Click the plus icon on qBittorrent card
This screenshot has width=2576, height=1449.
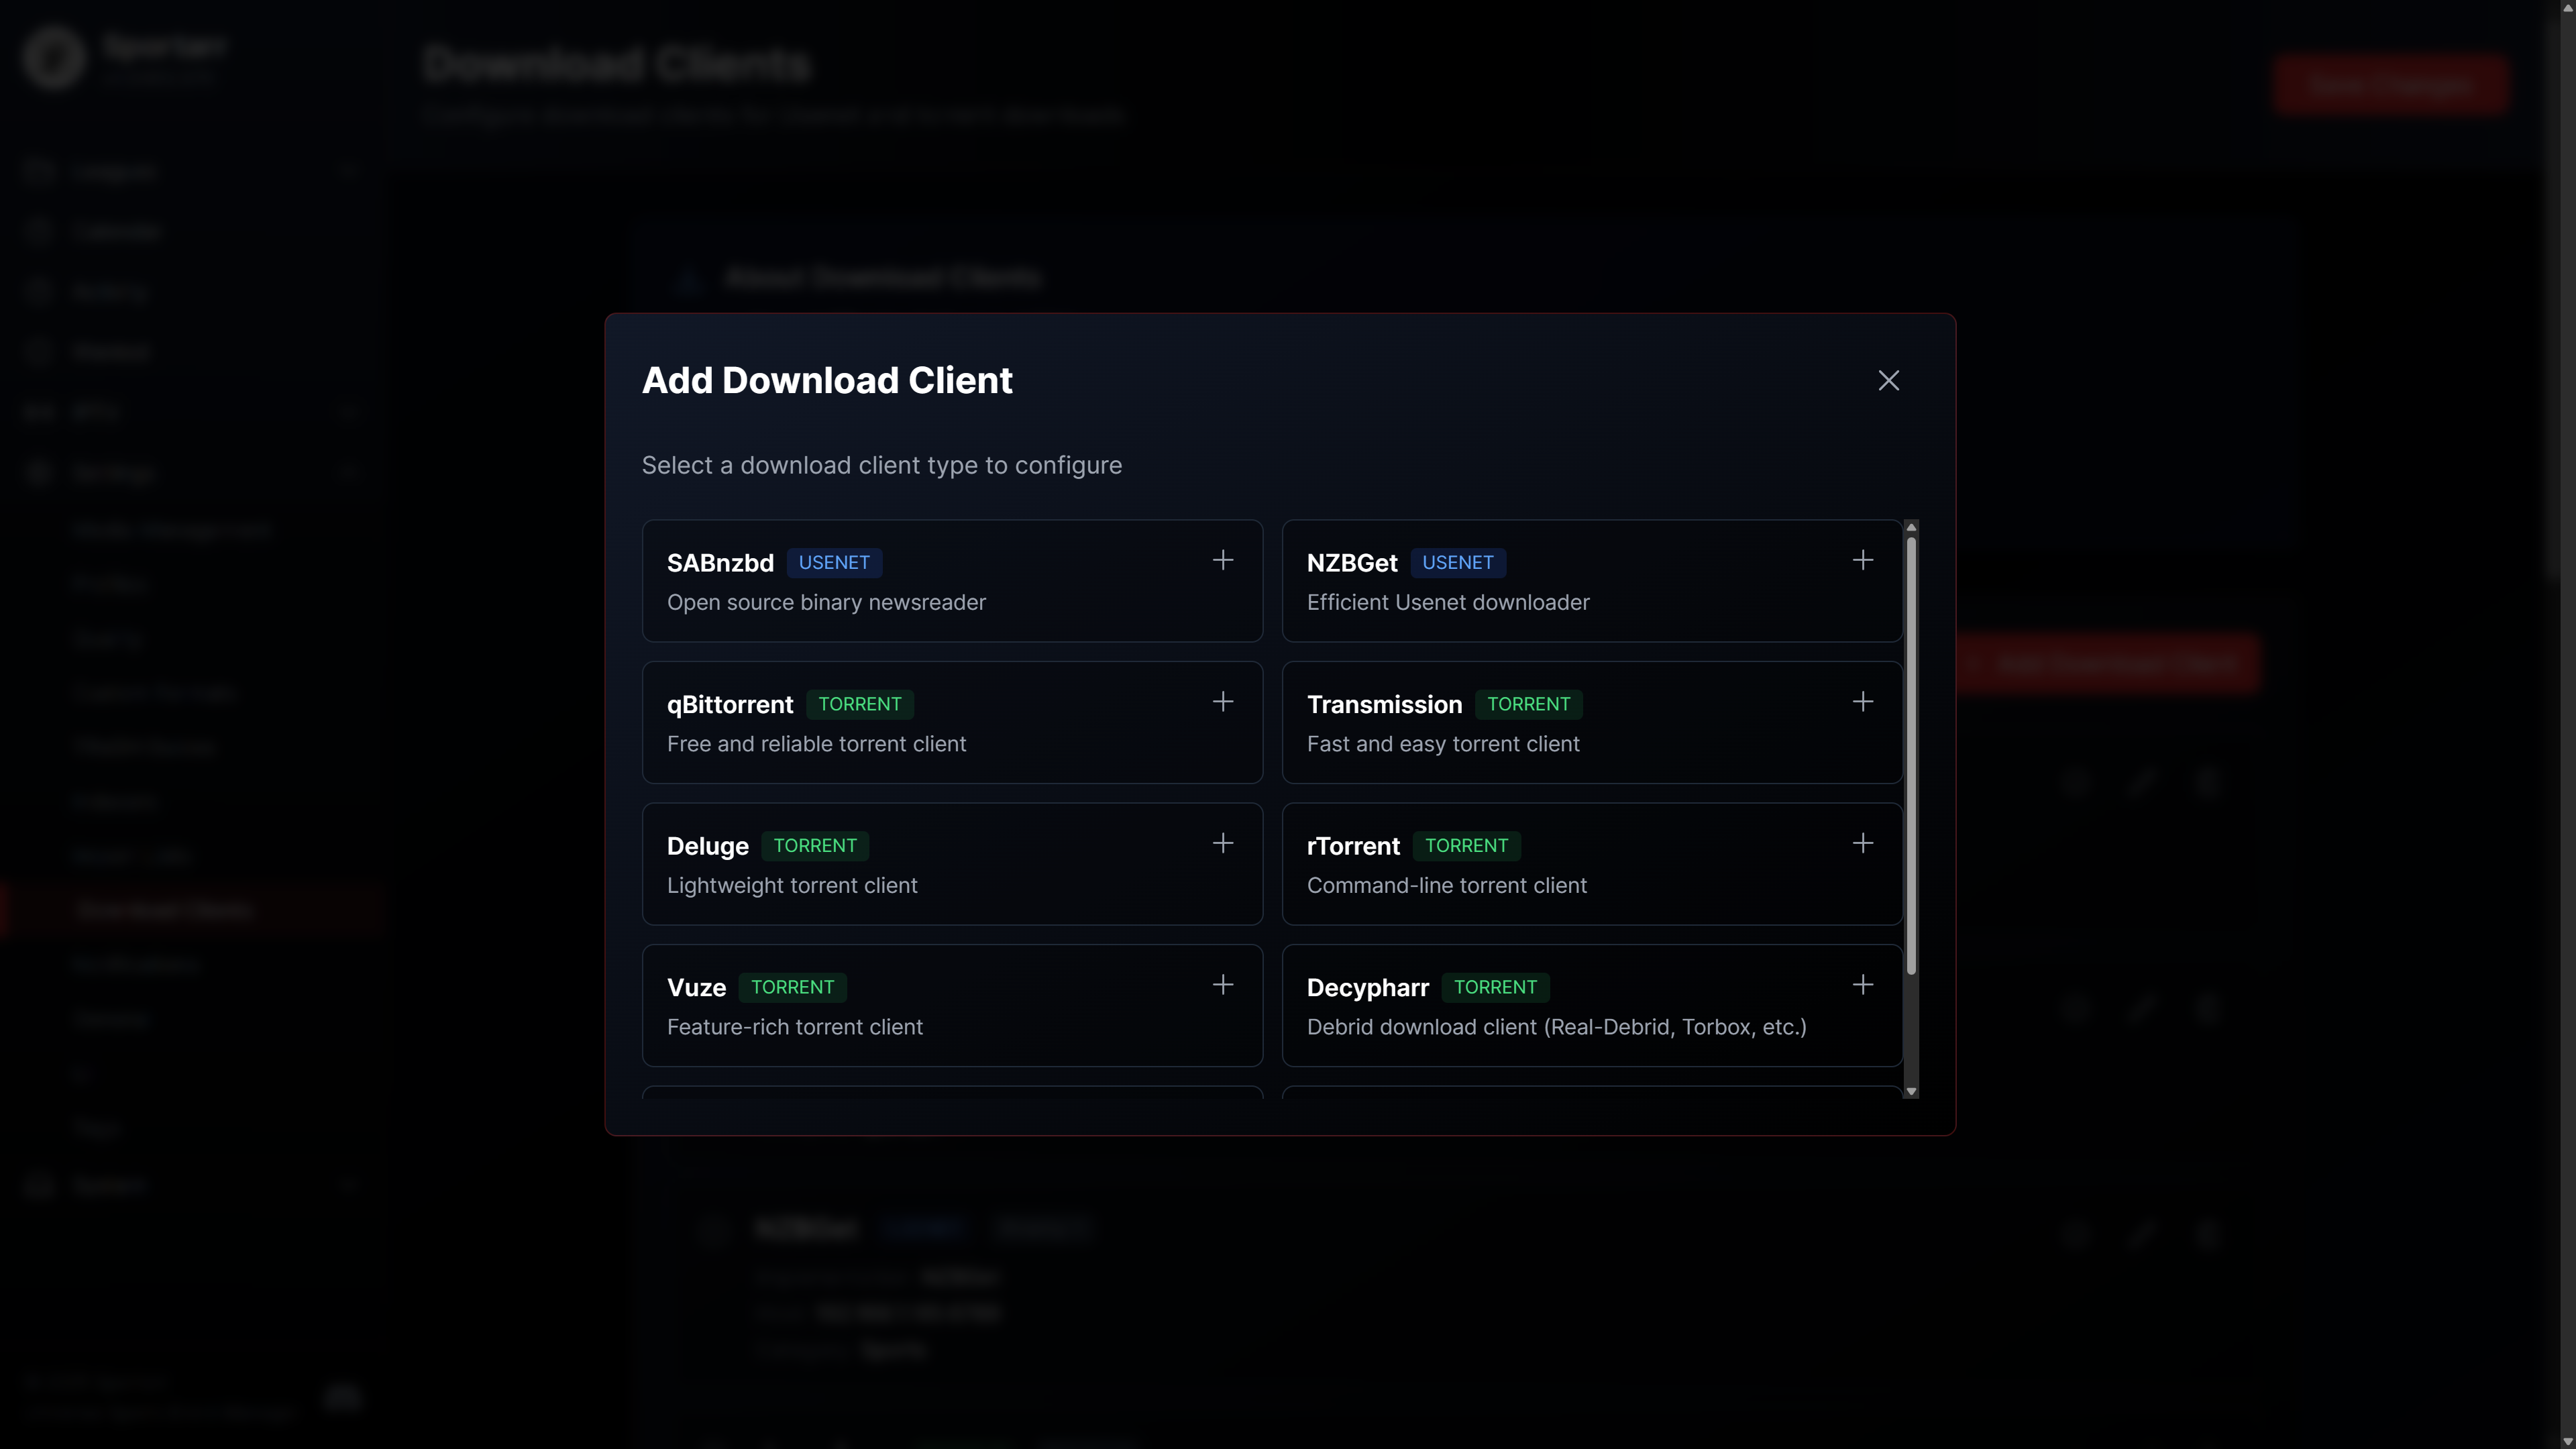pos(1222,702)
